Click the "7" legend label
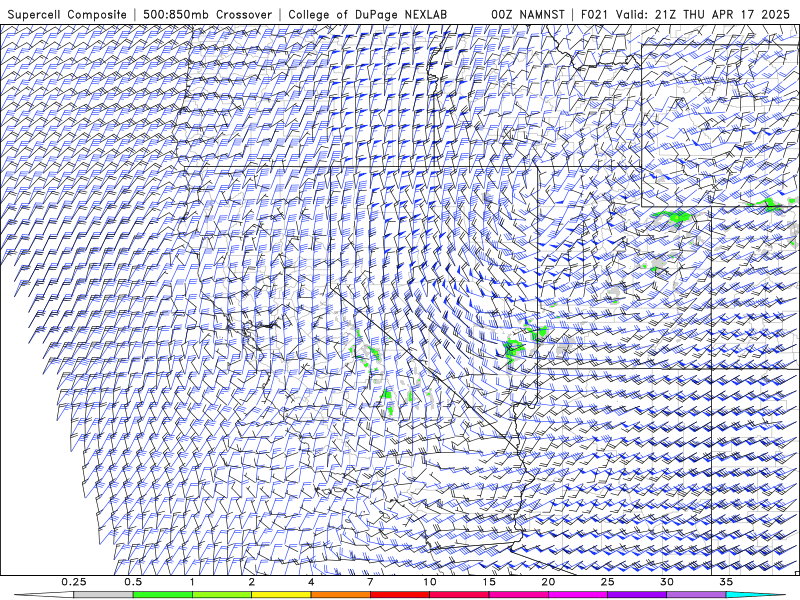800x600 pixels. point(370,582)
